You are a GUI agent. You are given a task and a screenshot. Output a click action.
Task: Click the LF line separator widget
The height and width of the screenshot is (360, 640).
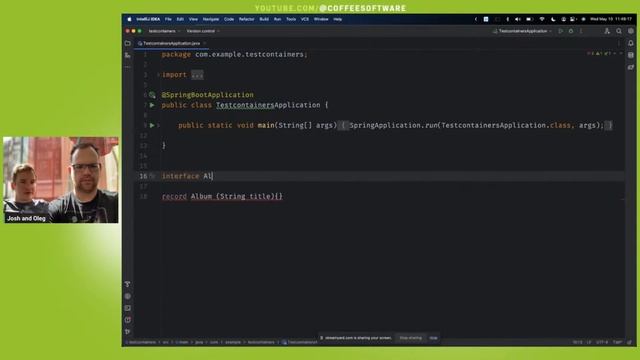(589, 342)
